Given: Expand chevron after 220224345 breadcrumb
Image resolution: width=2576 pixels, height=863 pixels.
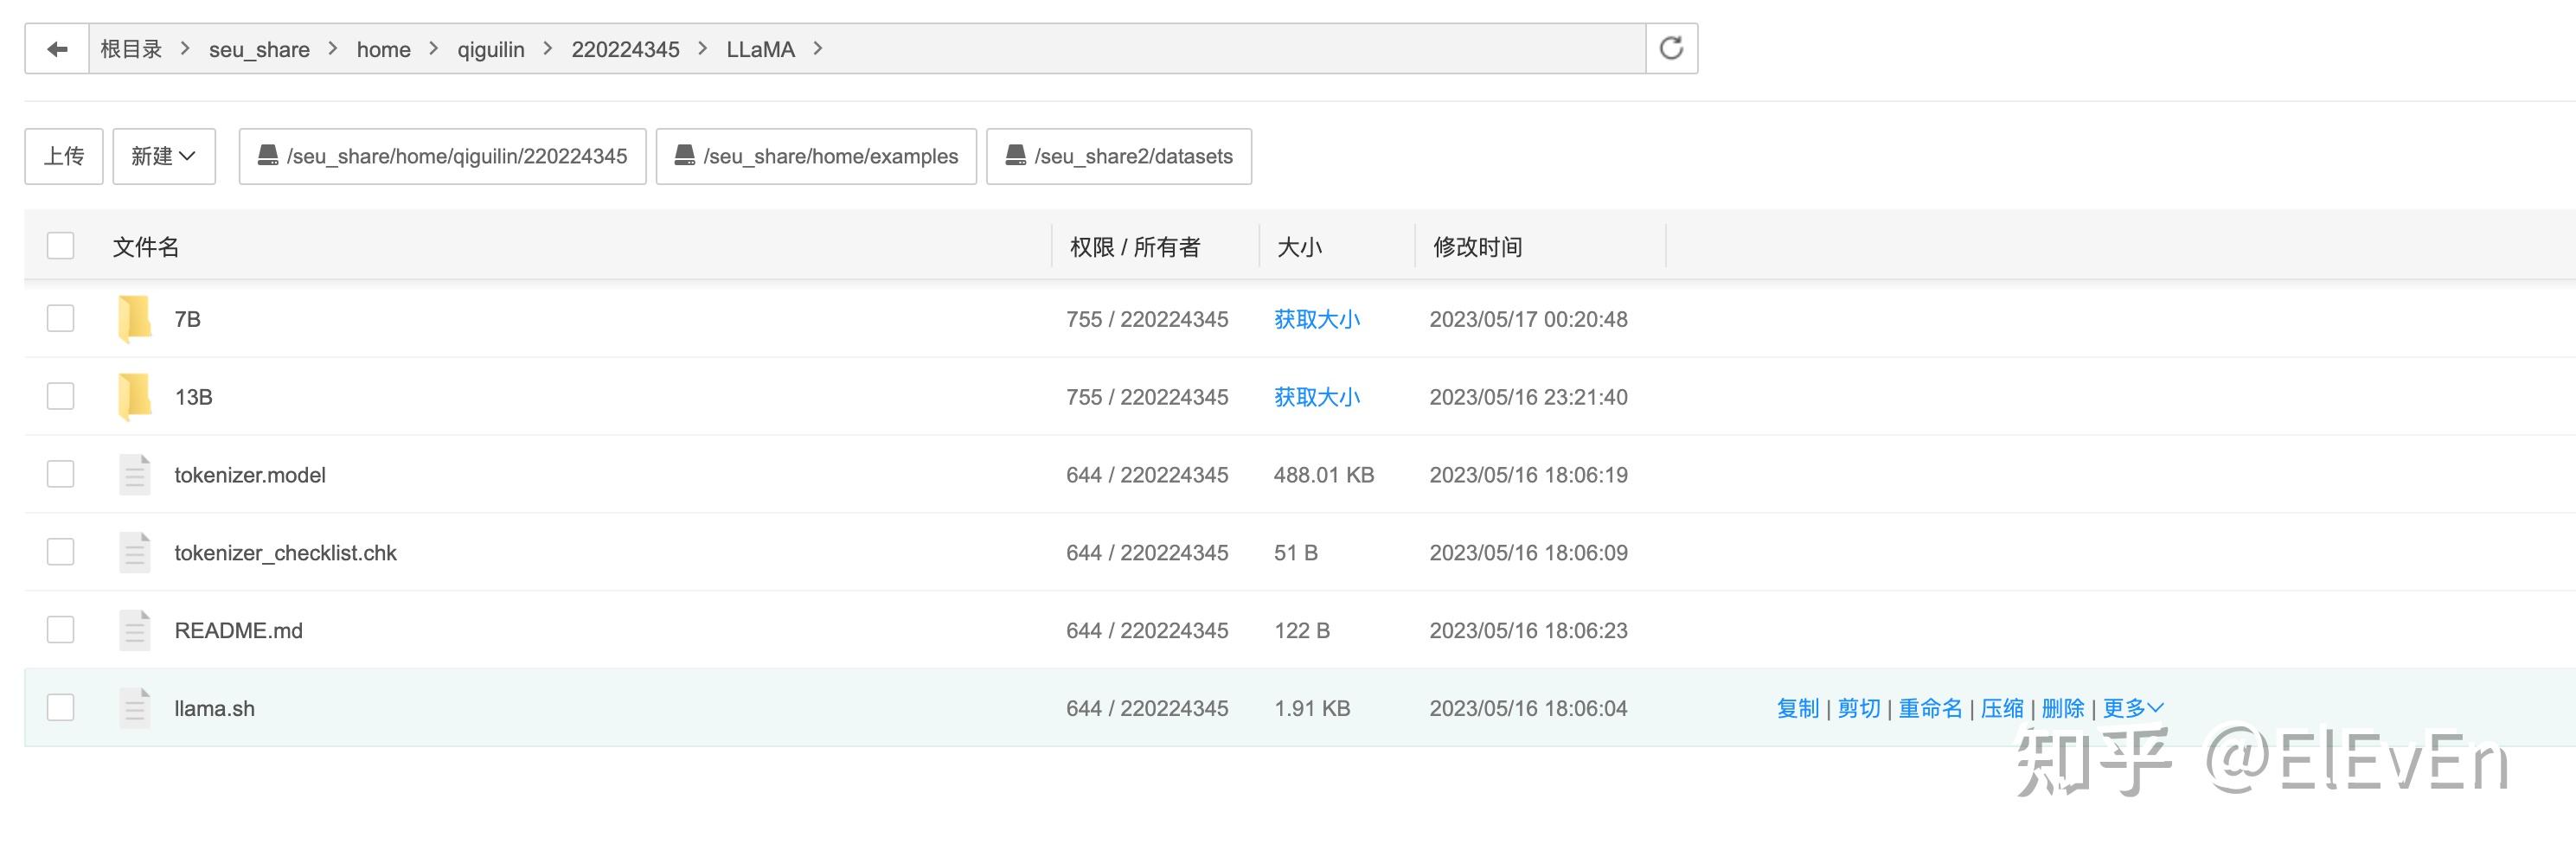Looking at the screenshot, I should [703, 48].
